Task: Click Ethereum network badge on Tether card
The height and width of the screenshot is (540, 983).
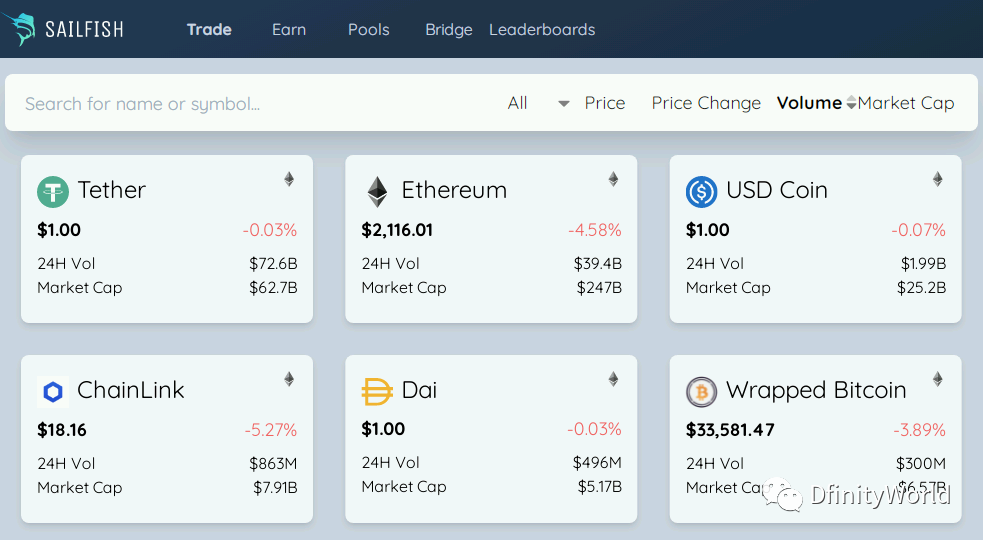Action: click(289, 179)
